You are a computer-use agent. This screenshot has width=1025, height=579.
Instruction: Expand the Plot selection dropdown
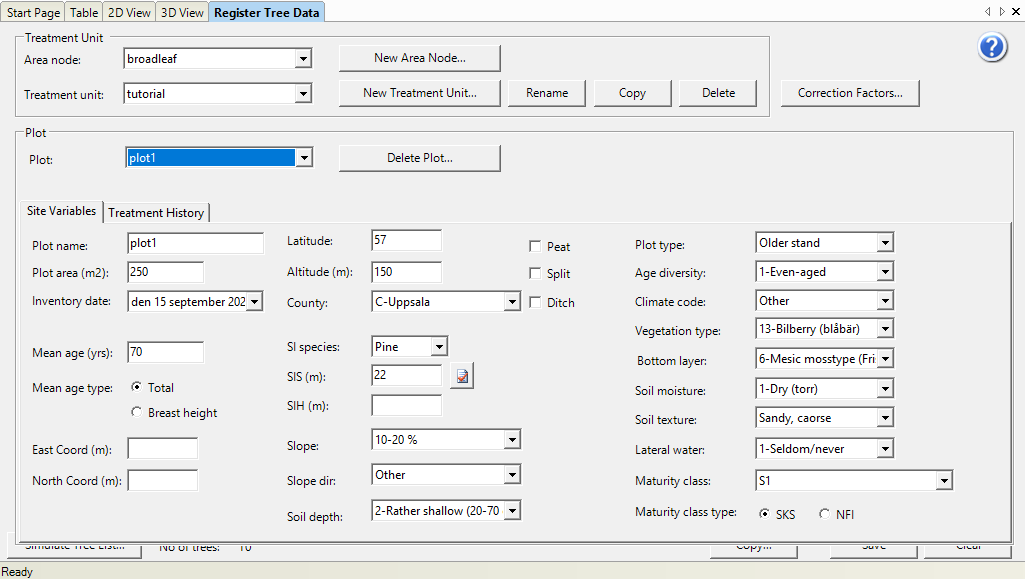click(304, 157)
